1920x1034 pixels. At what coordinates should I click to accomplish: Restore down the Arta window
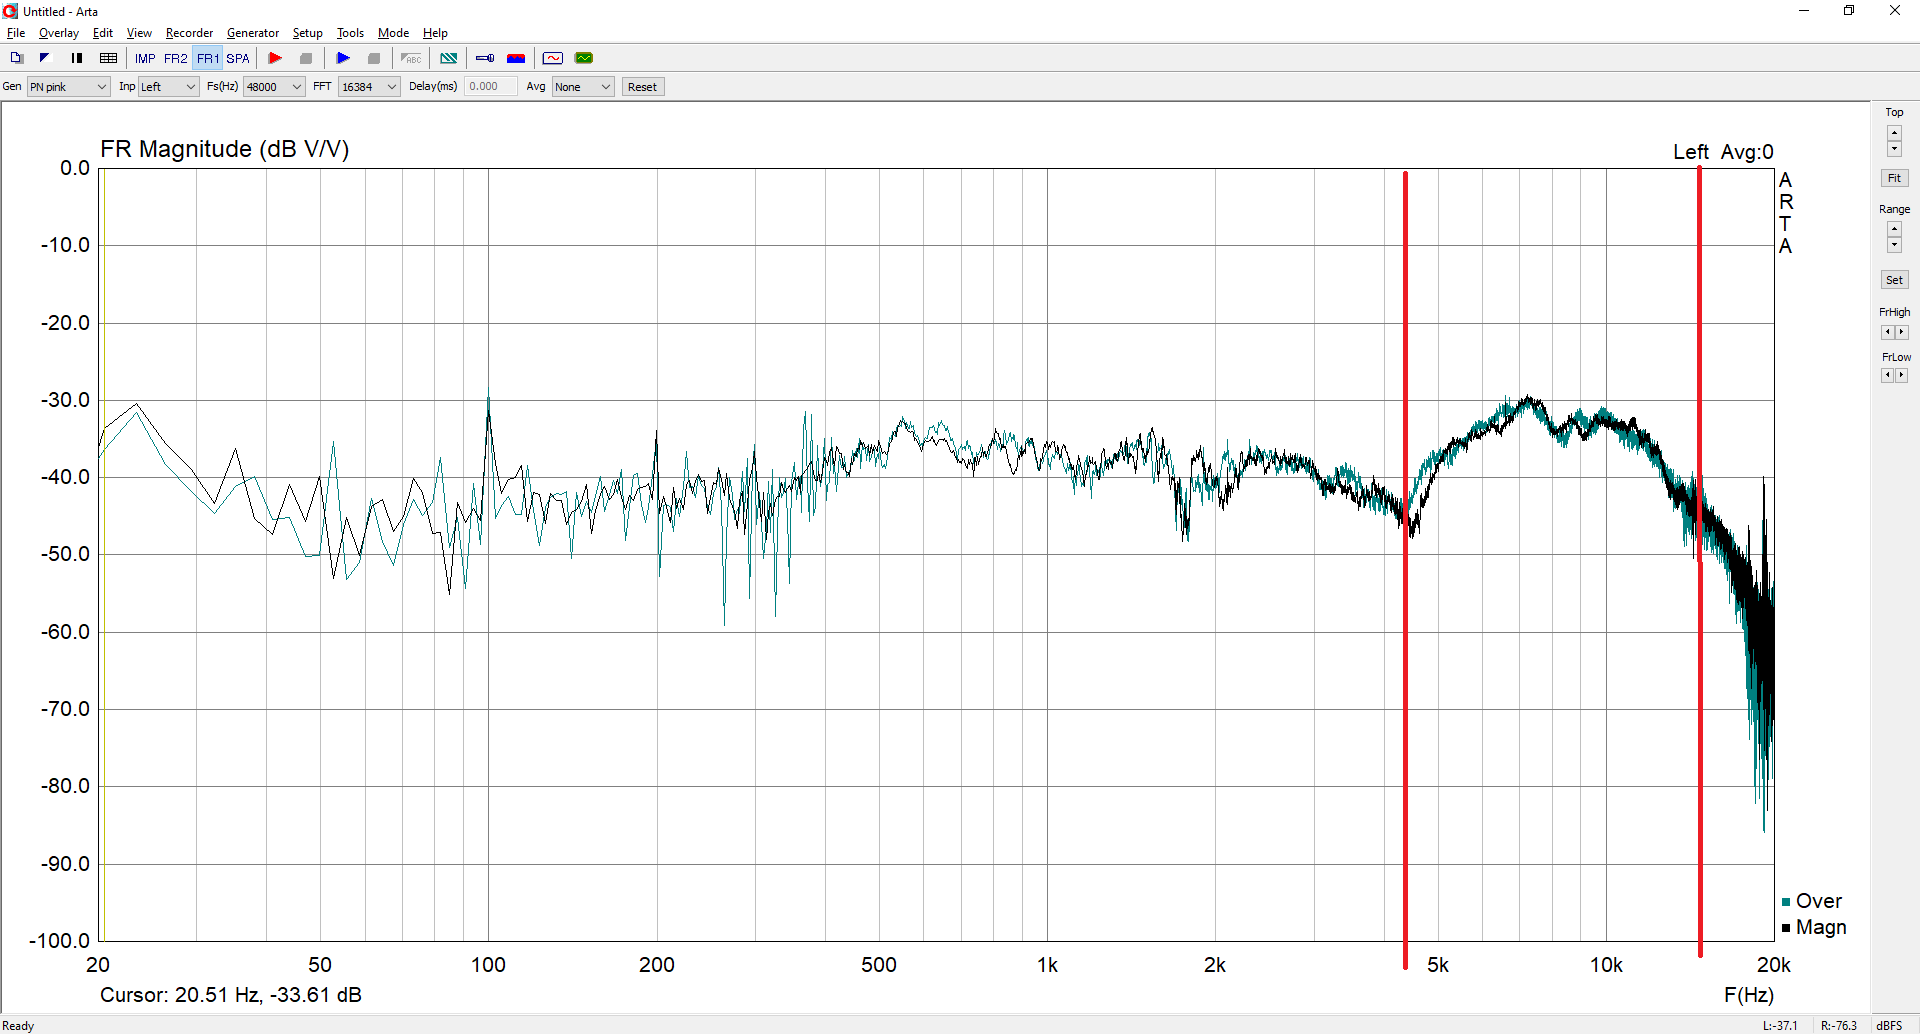1849,11
